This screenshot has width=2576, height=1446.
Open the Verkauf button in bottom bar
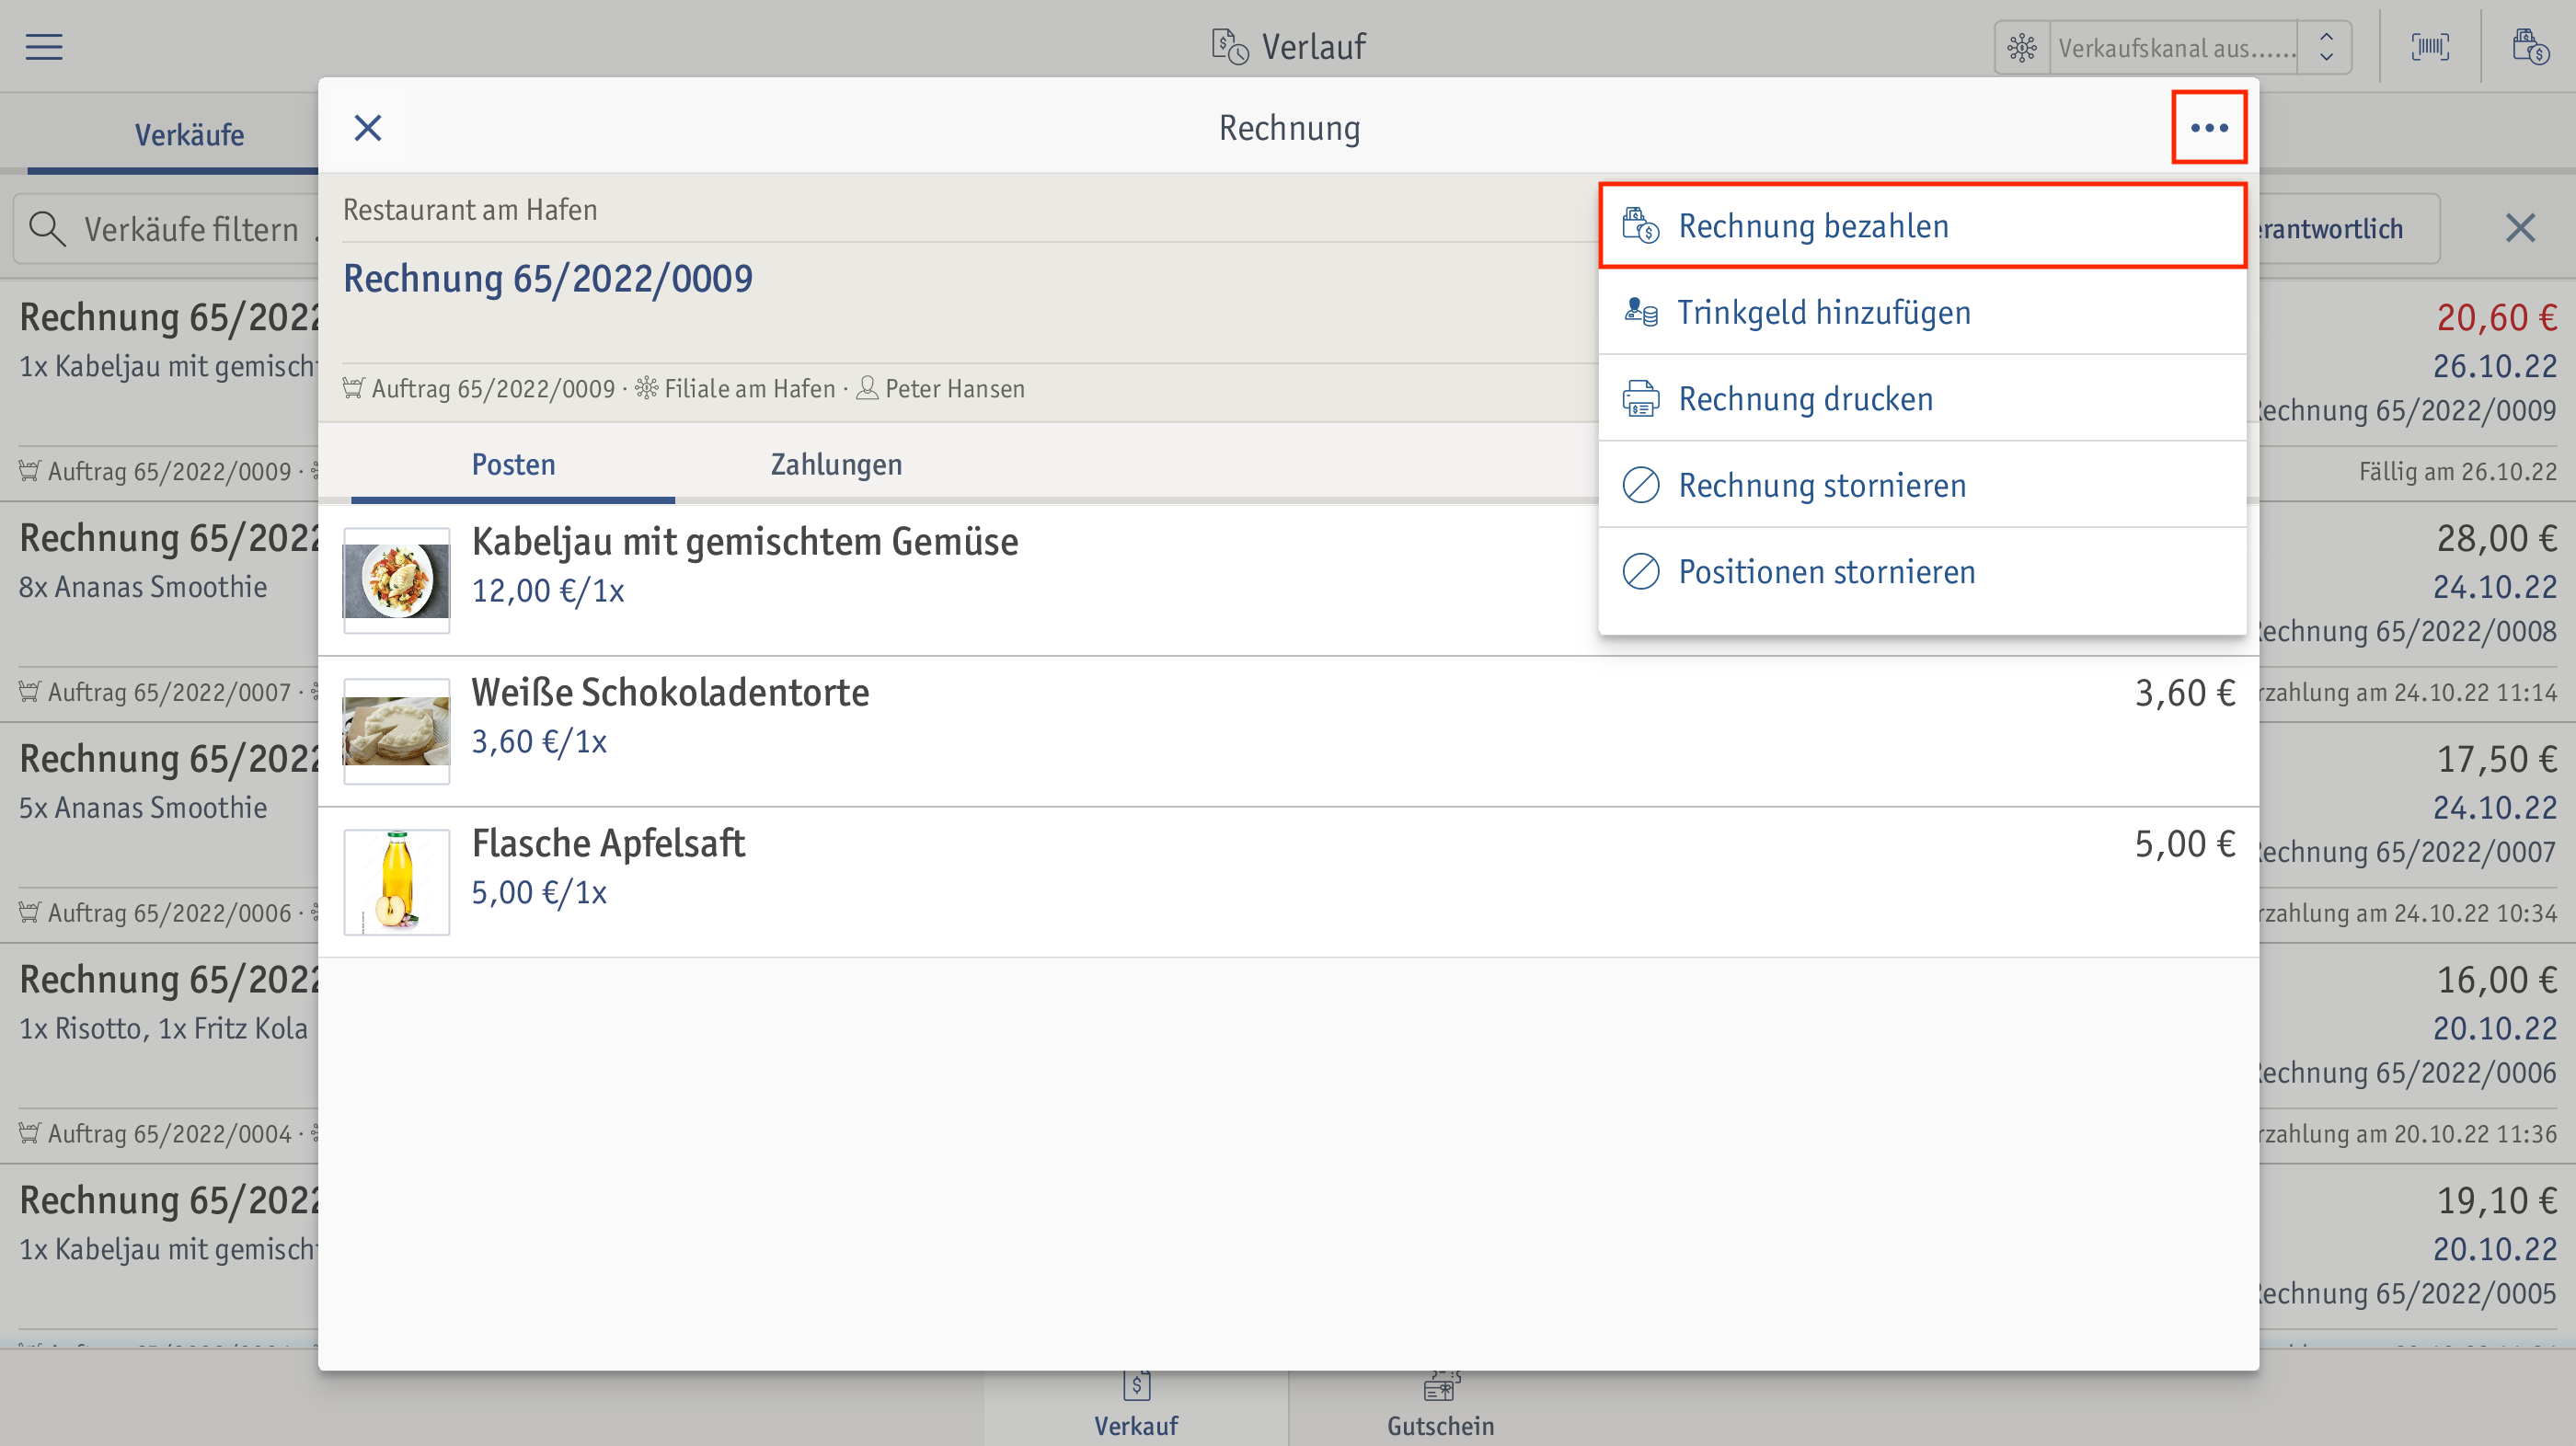coord(1136,1408)
